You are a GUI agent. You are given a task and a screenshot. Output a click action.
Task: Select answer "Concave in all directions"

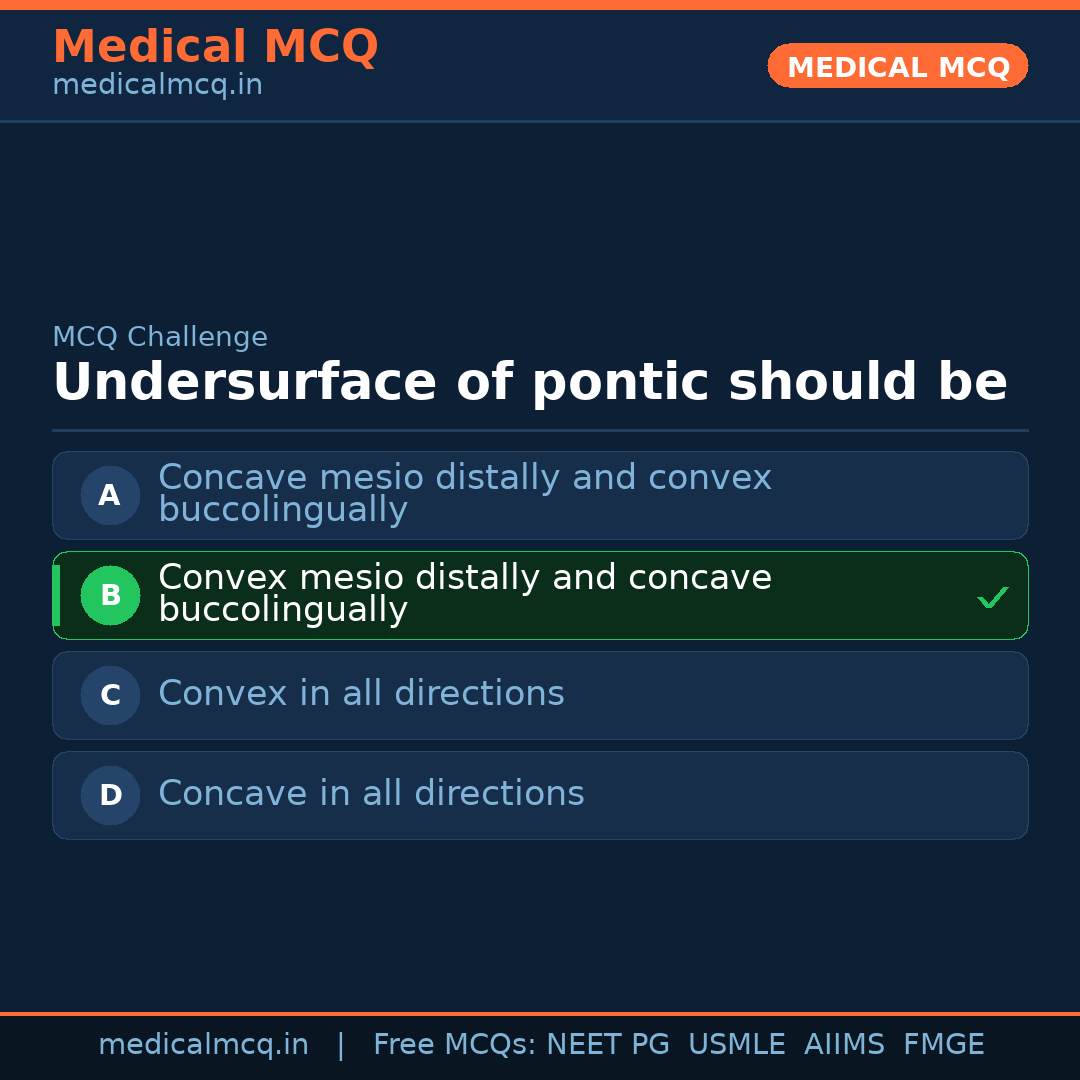point(371,794)
